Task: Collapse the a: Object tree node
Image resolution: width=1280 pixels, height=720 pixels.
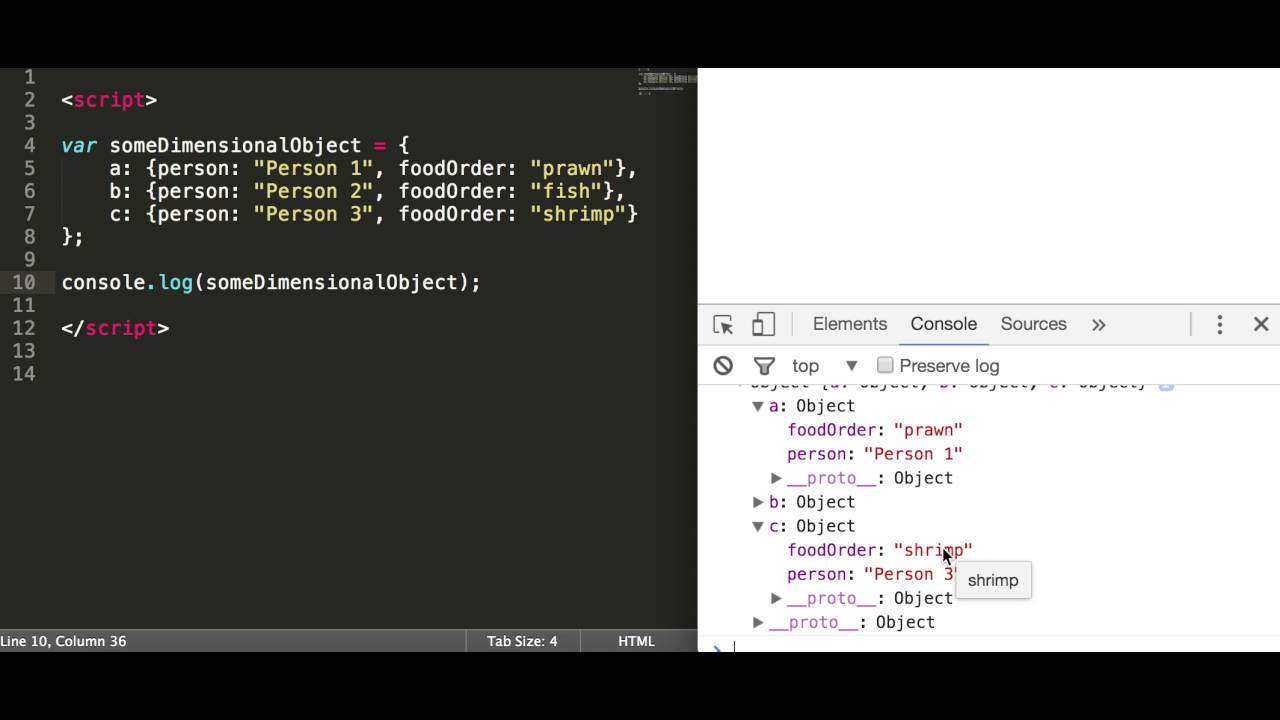Action: click(x=758, y=406)
